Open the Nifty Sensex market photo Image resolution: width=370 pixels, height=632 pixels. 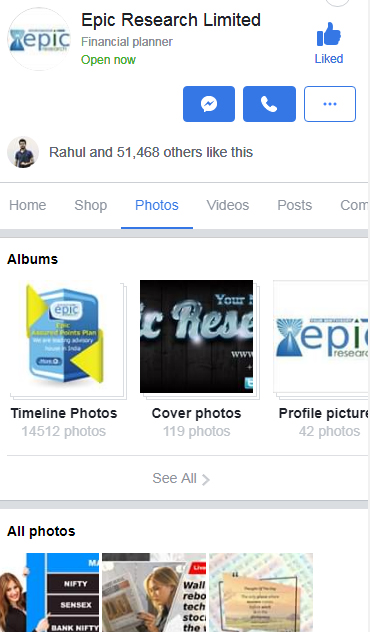(x=49, y=592)
